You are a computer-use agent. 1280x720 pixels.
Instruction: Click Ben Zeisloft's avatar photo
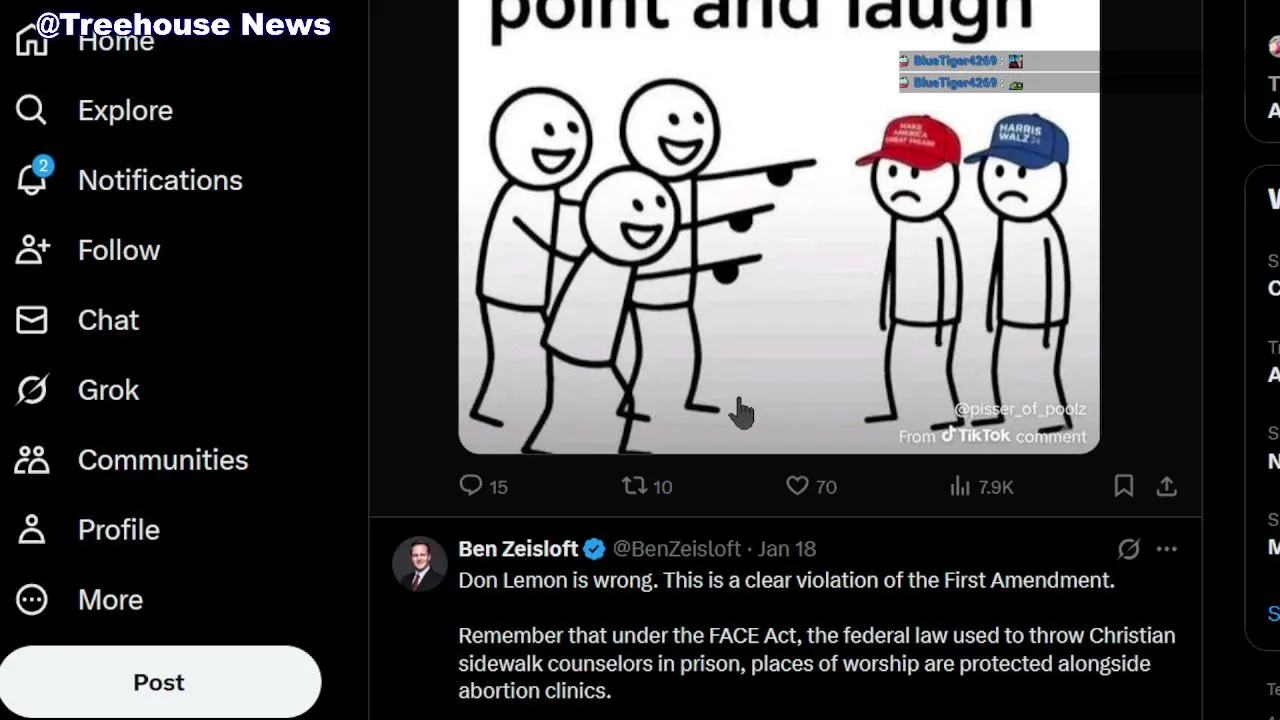pos(419,564)
